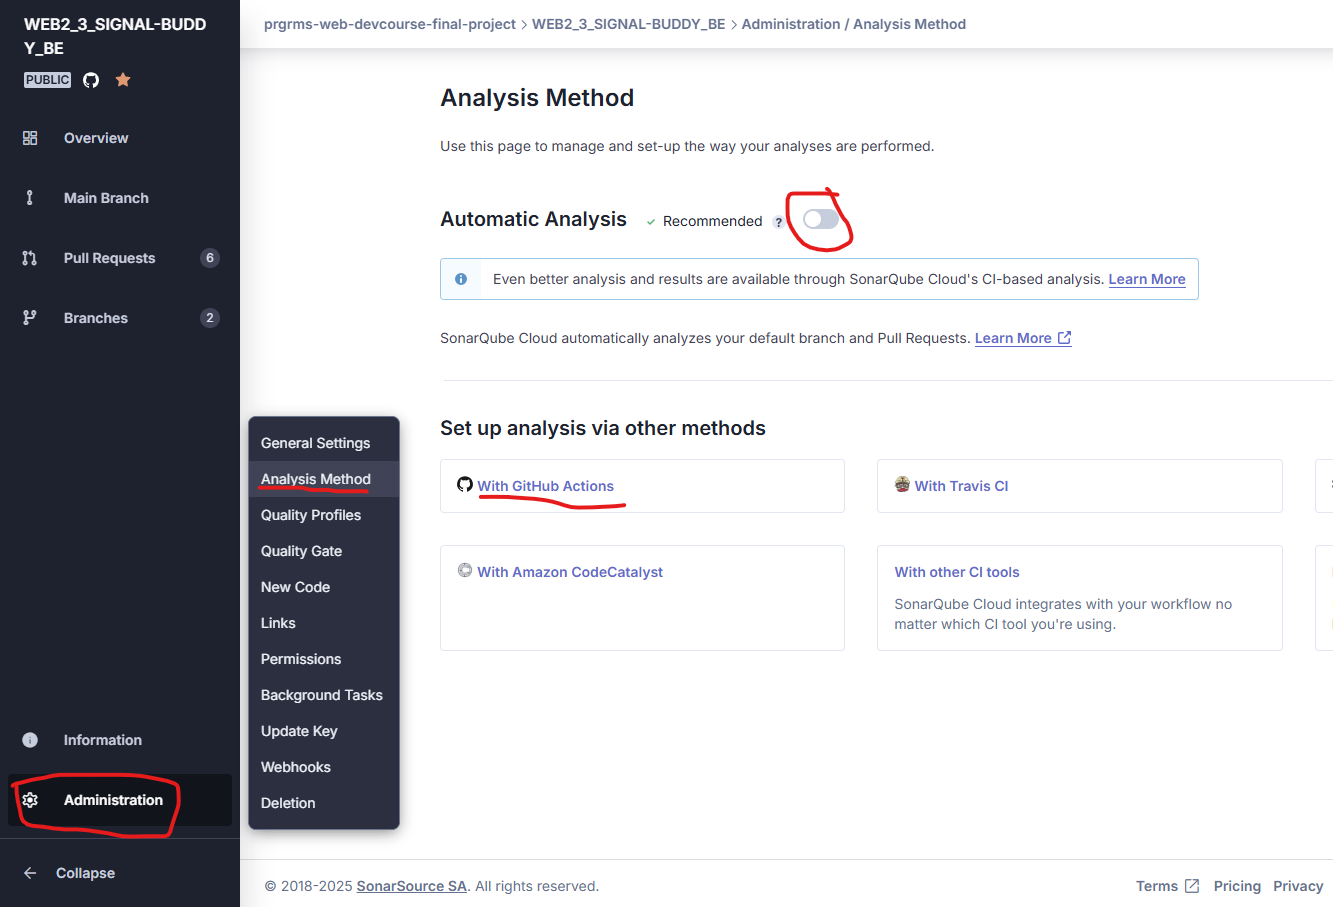
Task: Click the Recommended label
Action: [712, 221]
